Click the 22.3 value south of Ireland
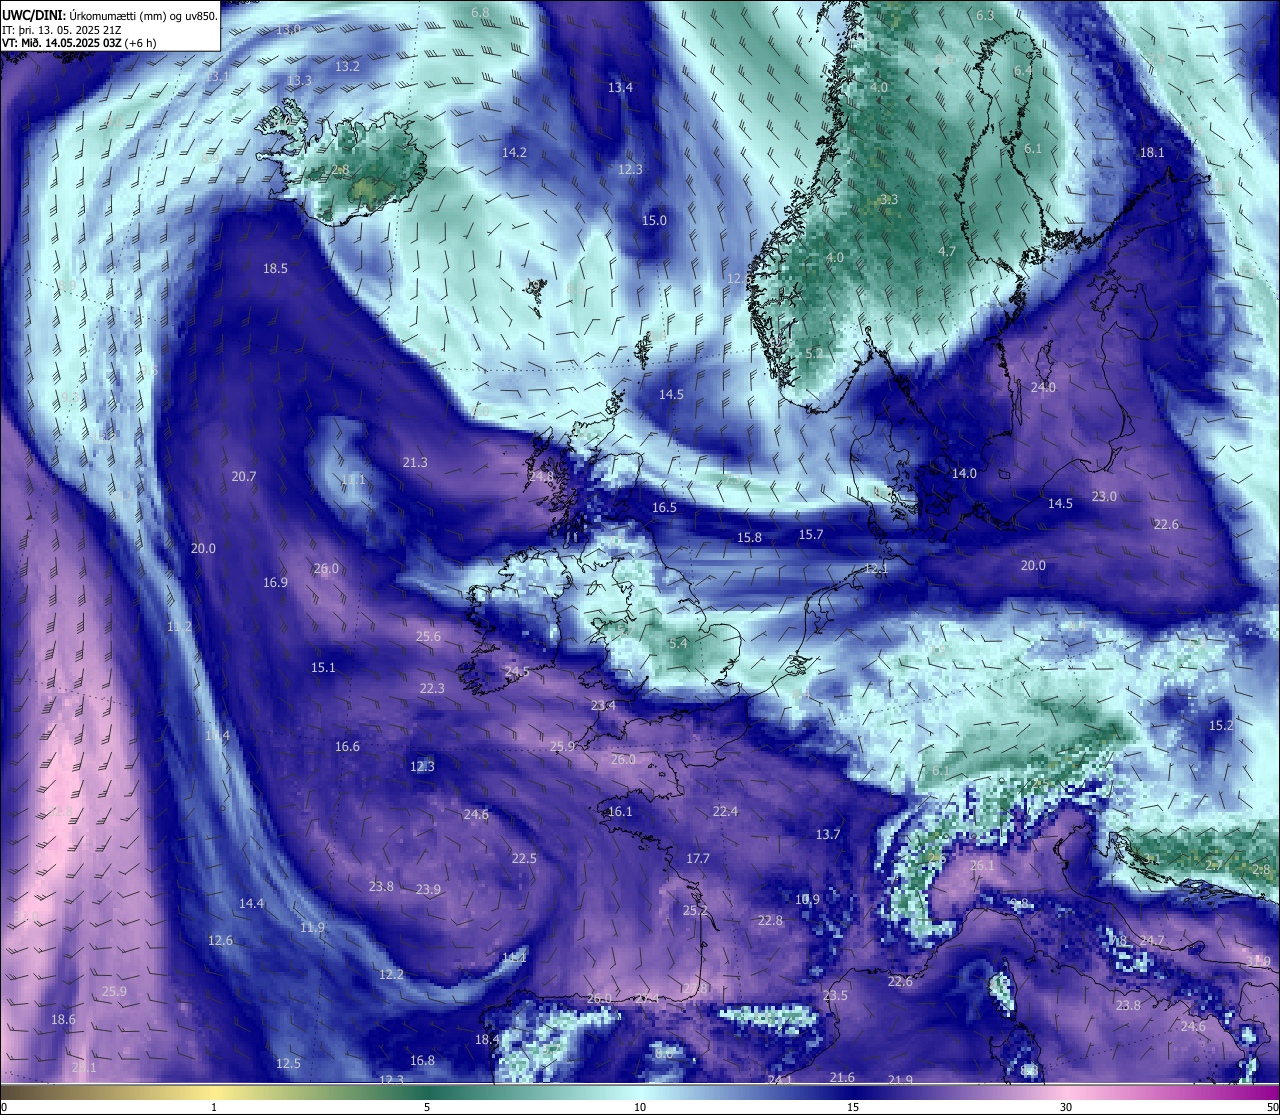Image resolution: width=1280 pixels, height=1115 pixels. [x=432, y=689]
